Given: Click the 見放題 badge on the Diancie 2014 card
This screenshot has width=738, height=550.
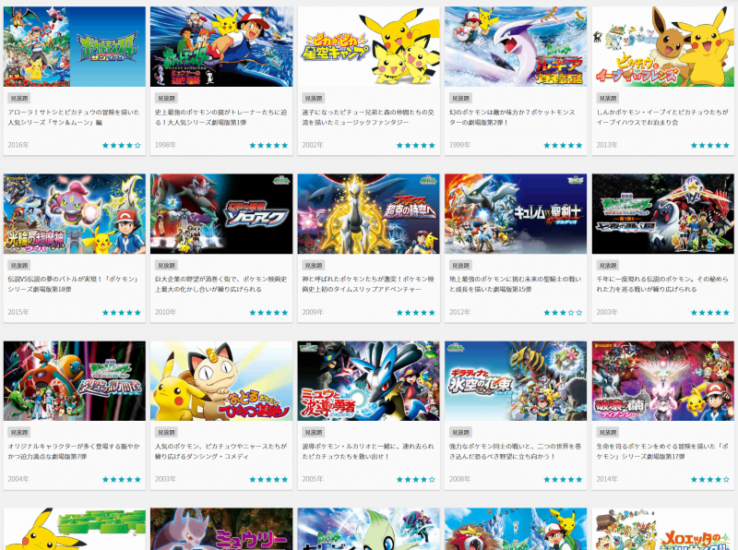Looking at the screenshot, I should 608,432.
